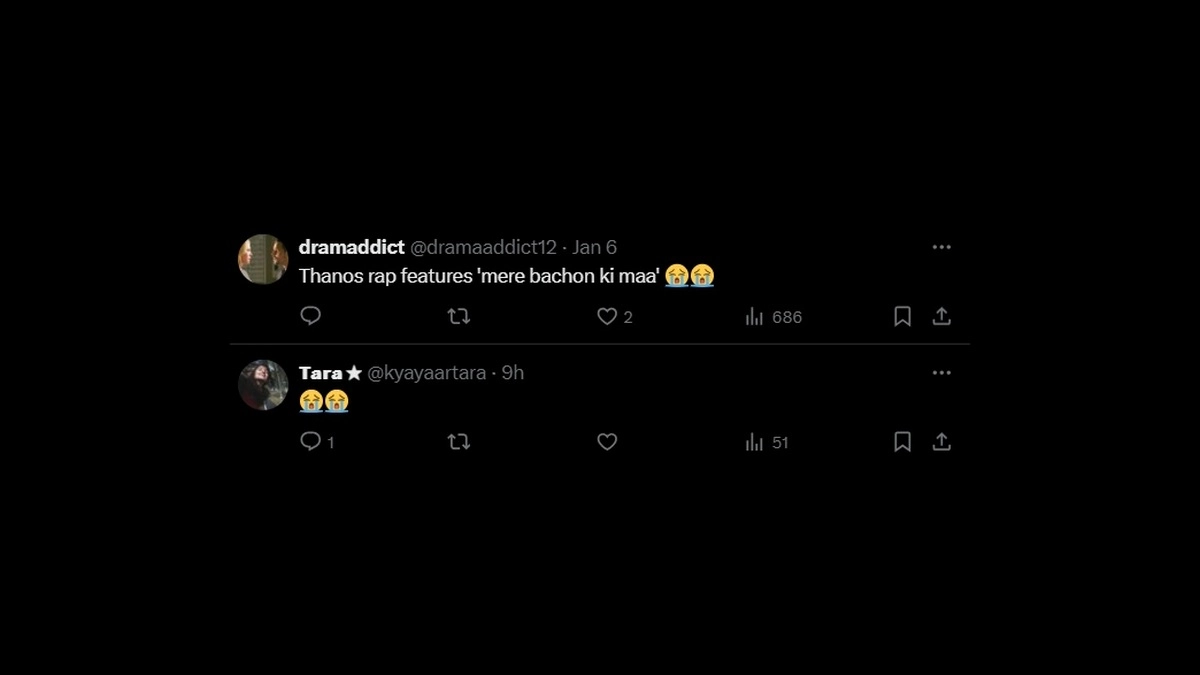This screenshot has height=675, width=1200.
Task: Share Tara's tweet
Action: [x=941, y=441]
